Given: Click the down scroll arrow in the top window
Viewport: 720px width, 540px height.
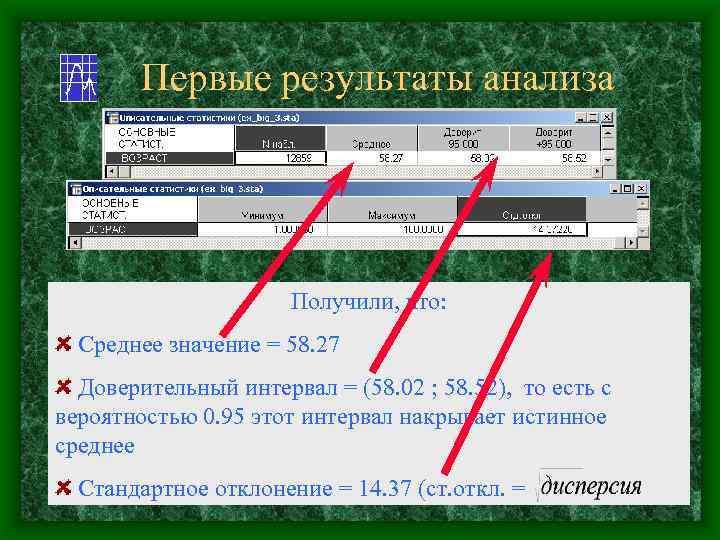Looking at the screenshot, I should point(608,159).
